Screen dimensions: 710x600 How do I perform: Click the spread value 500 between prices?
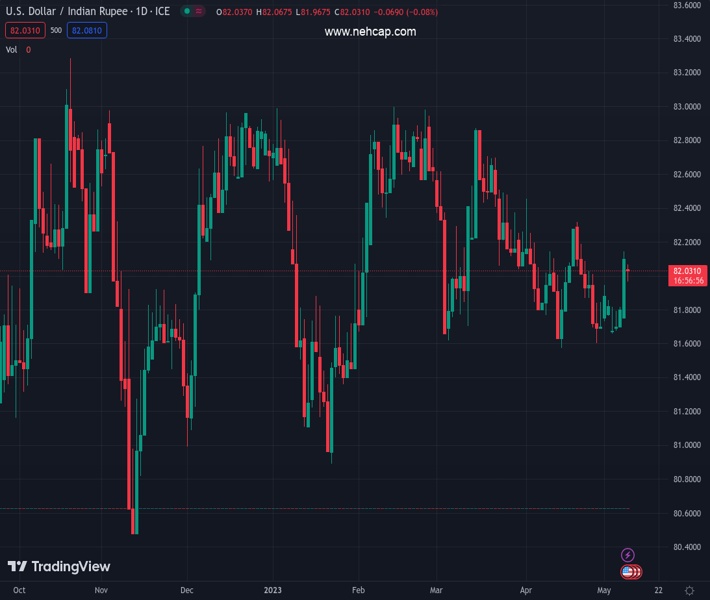tap(55, 31)
